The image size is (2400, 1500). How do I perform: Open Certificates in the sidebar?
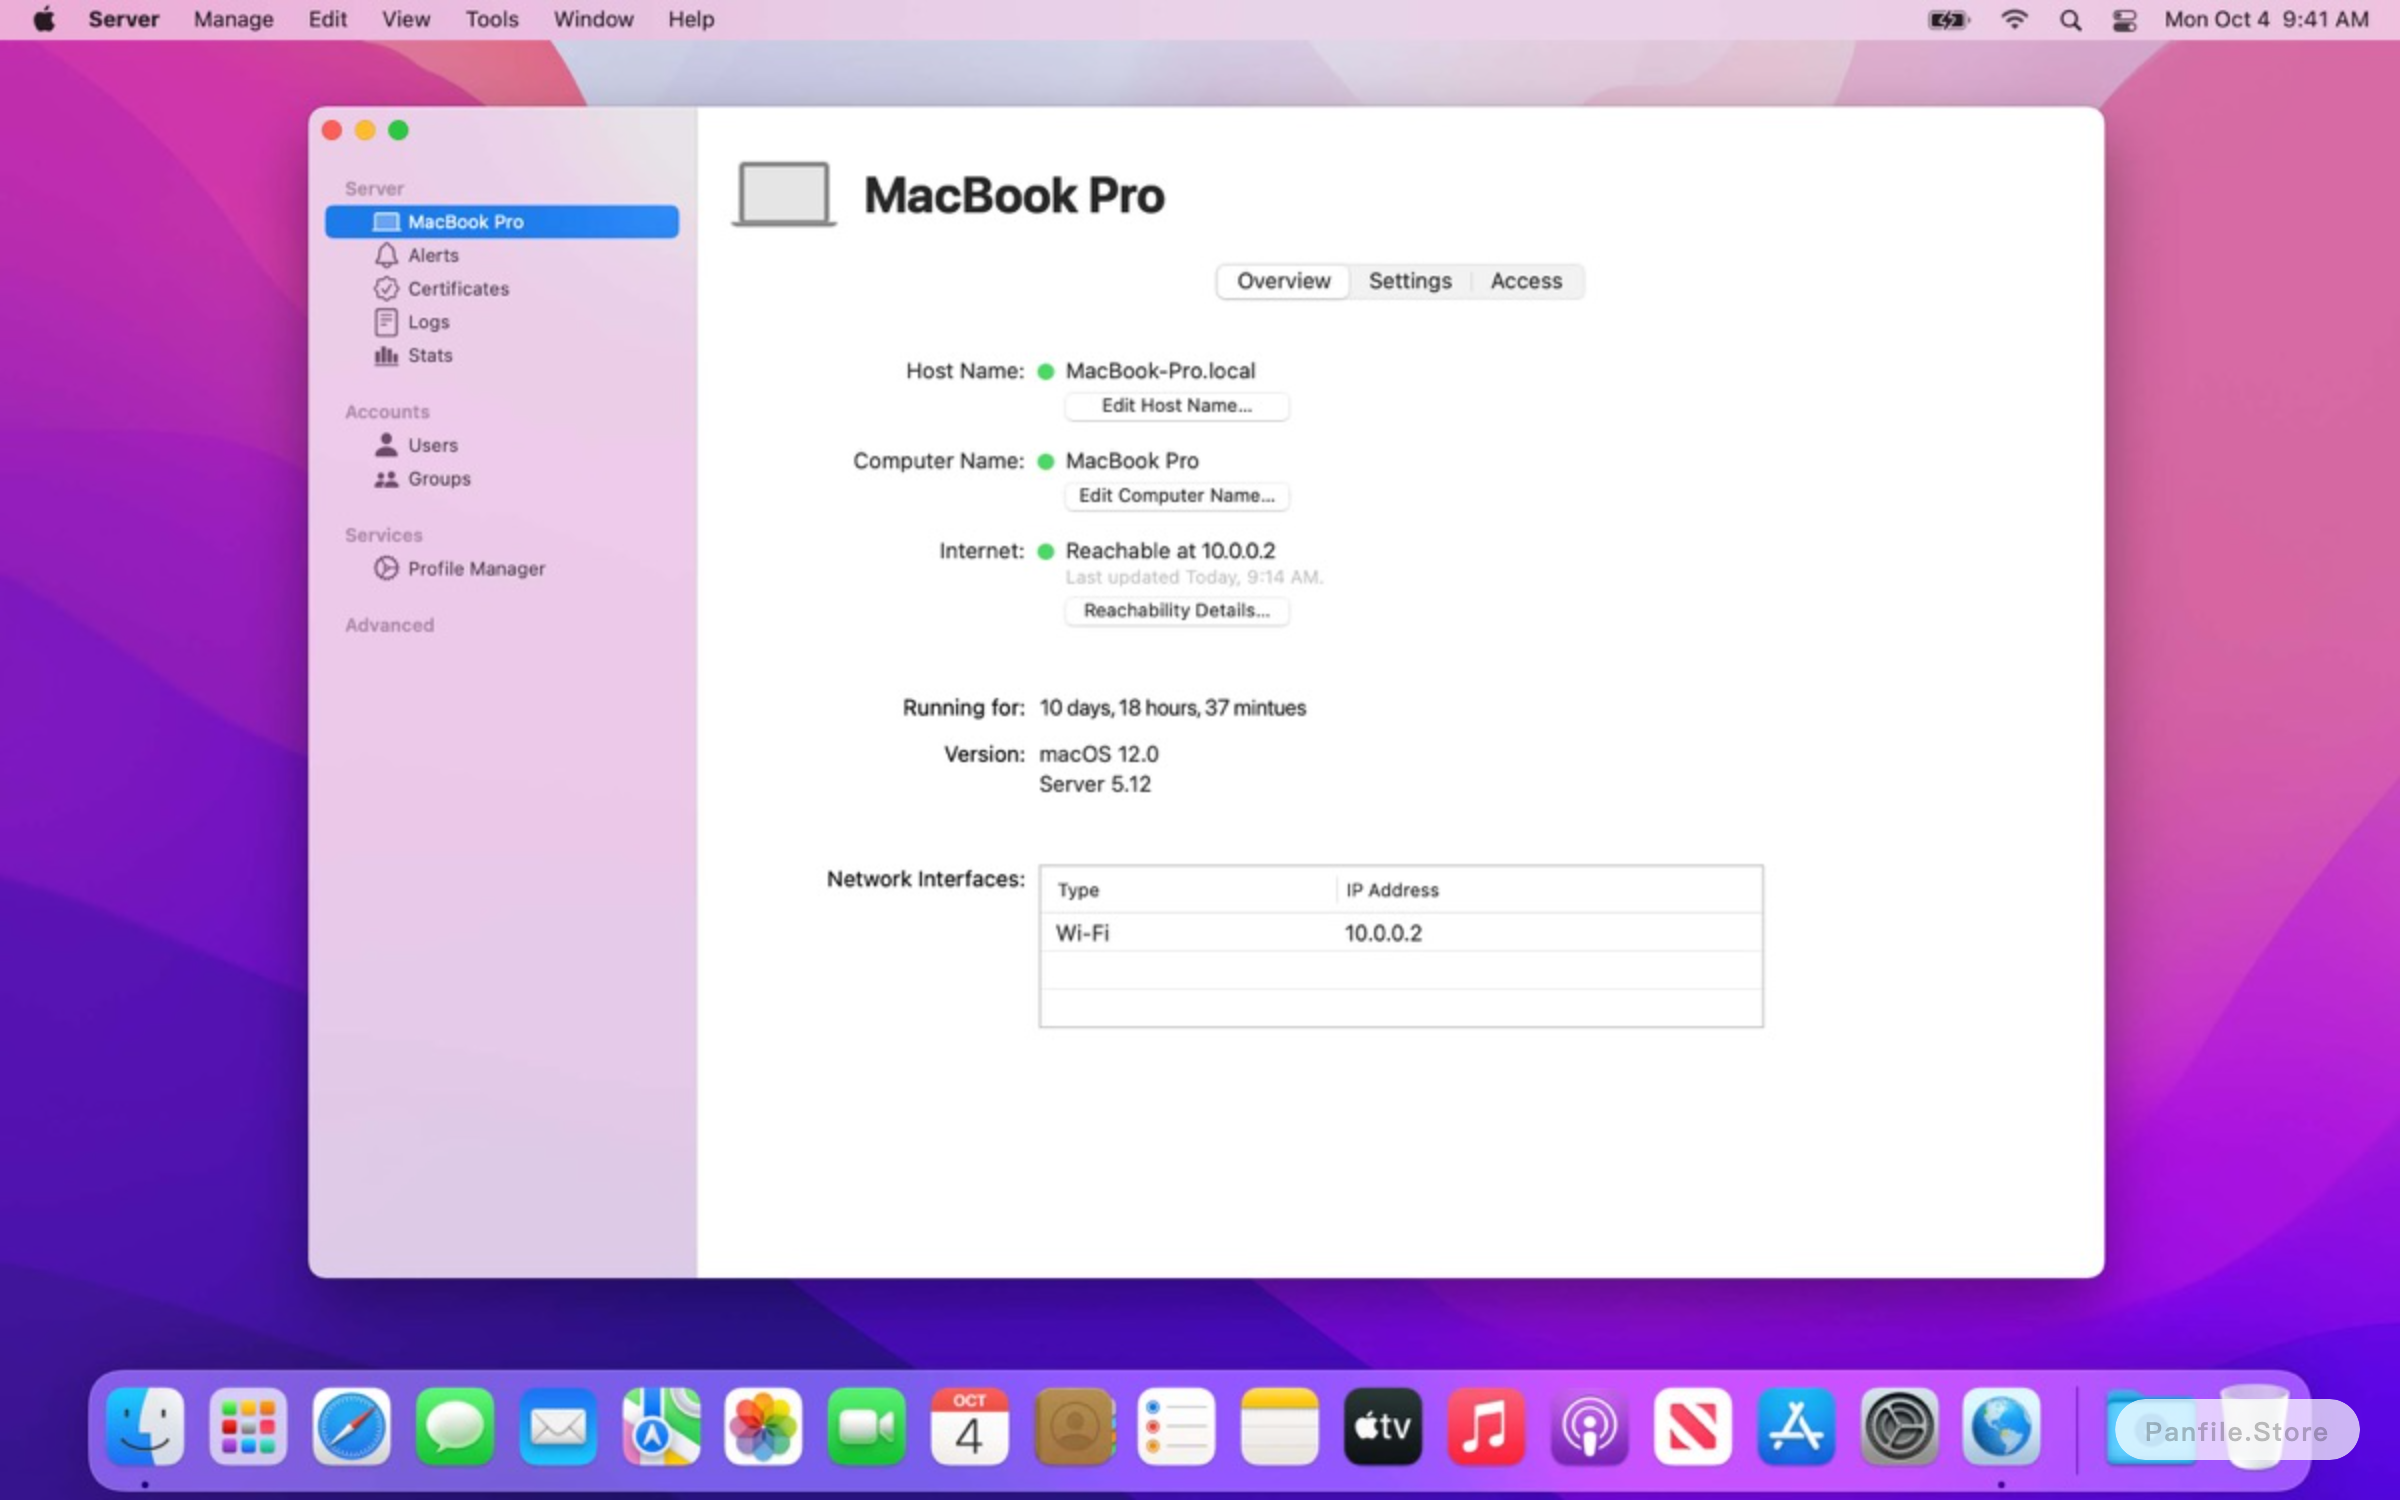[x=441, y=288]
